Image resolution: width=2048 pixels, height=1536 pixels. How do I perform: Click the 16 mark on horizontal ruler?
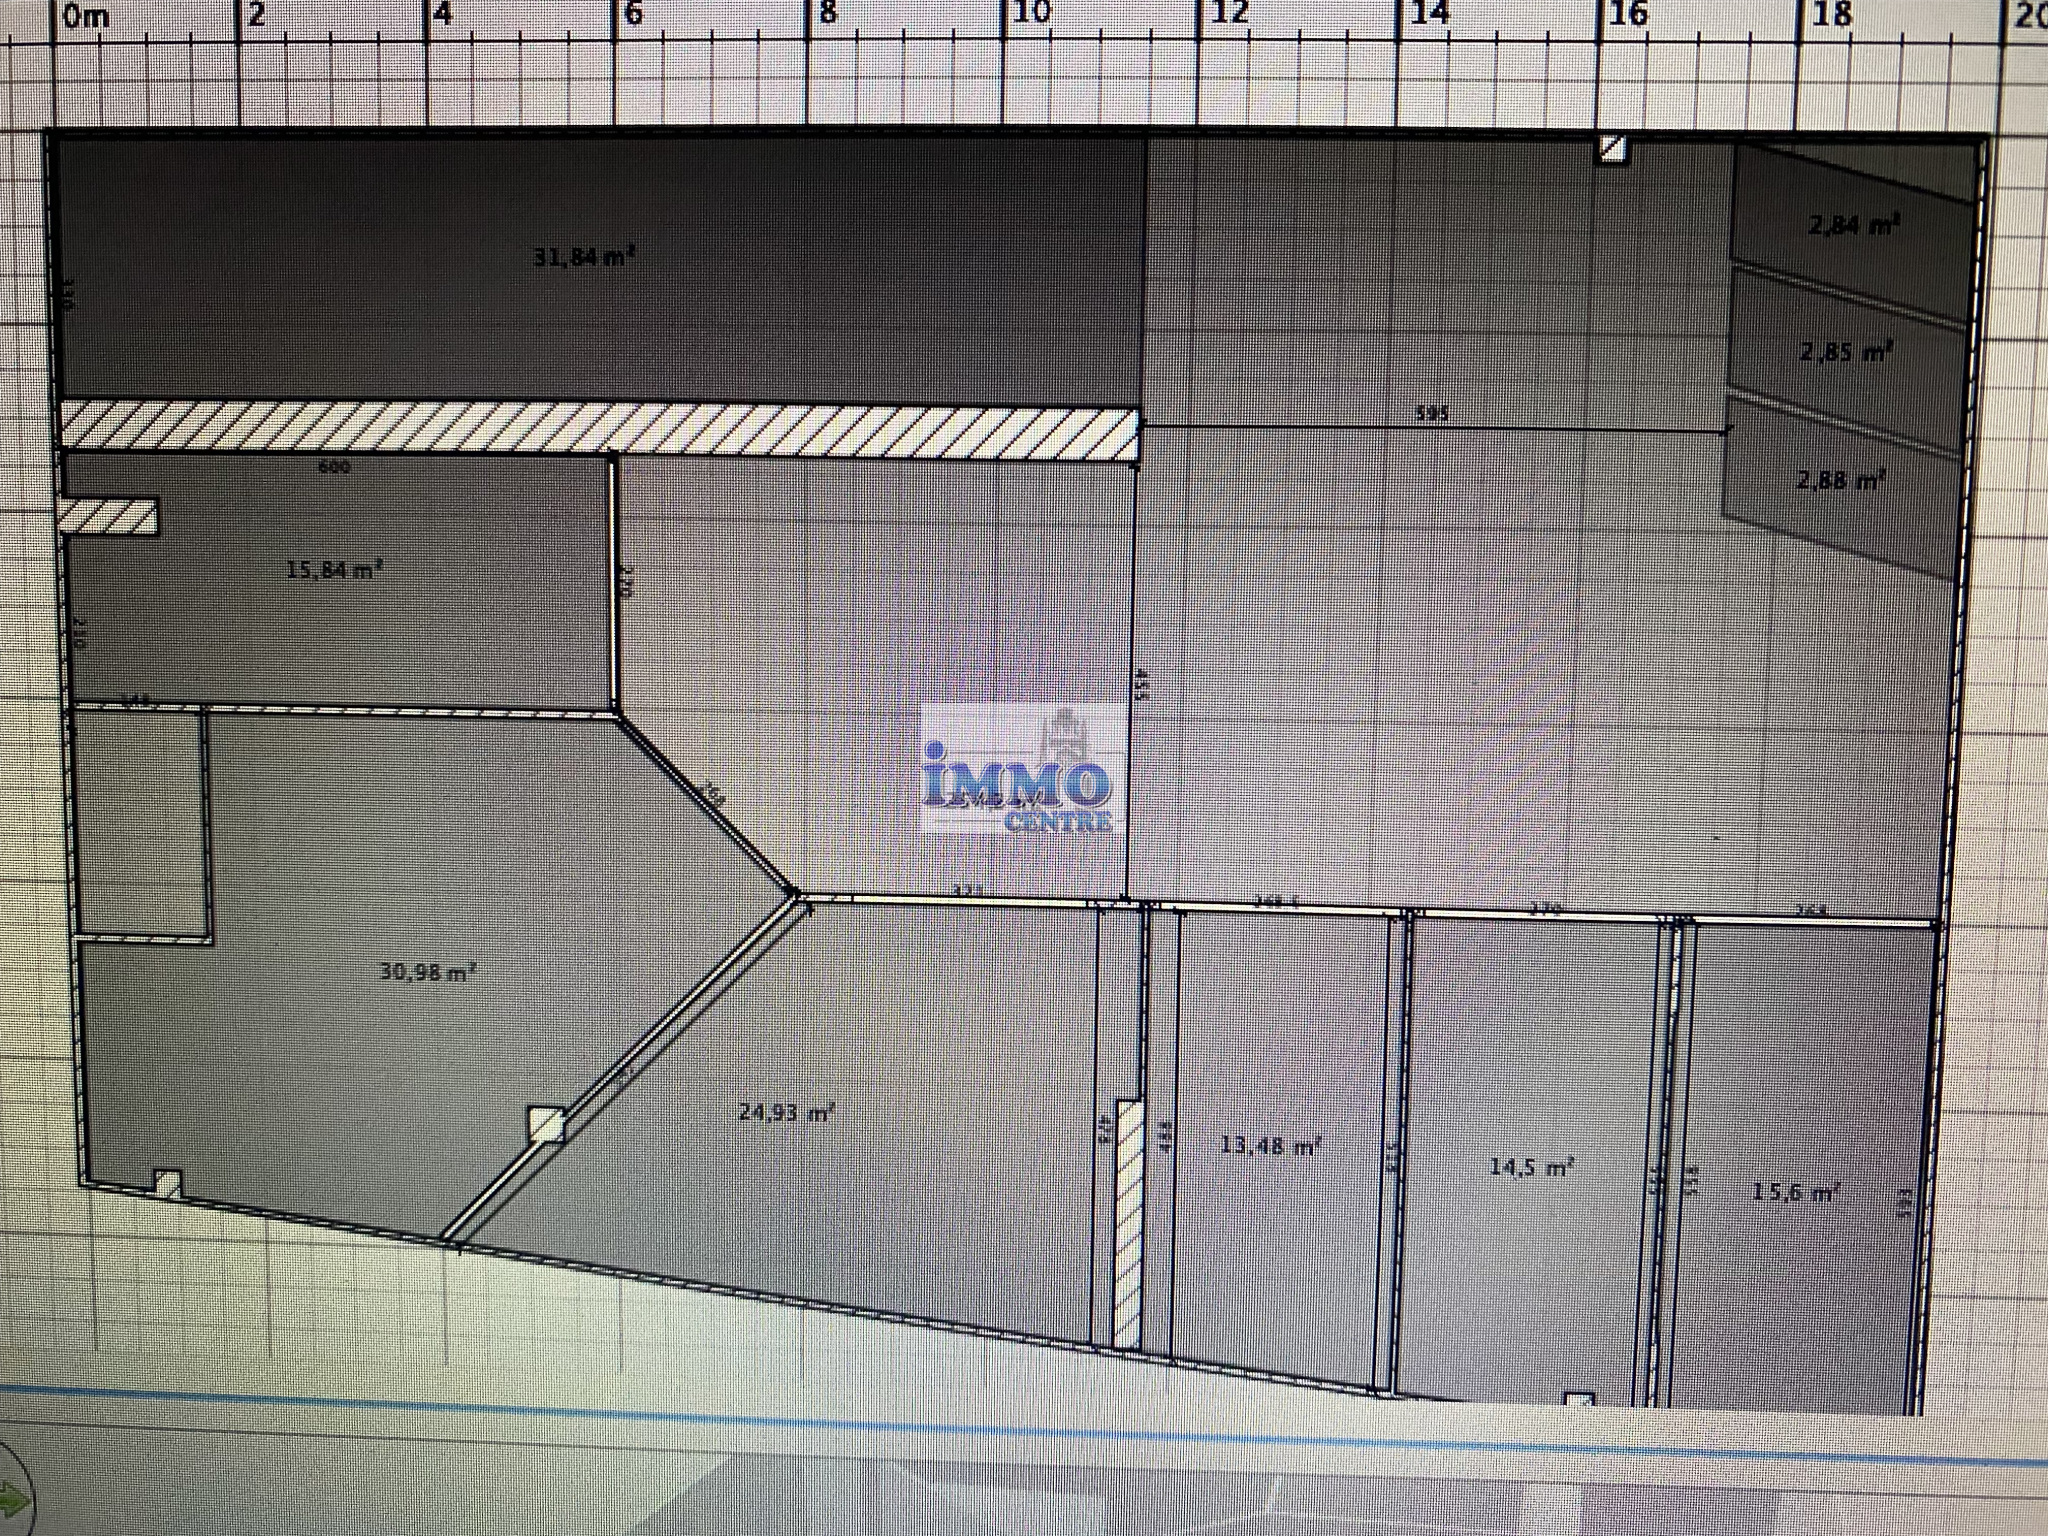point(1628,14)
